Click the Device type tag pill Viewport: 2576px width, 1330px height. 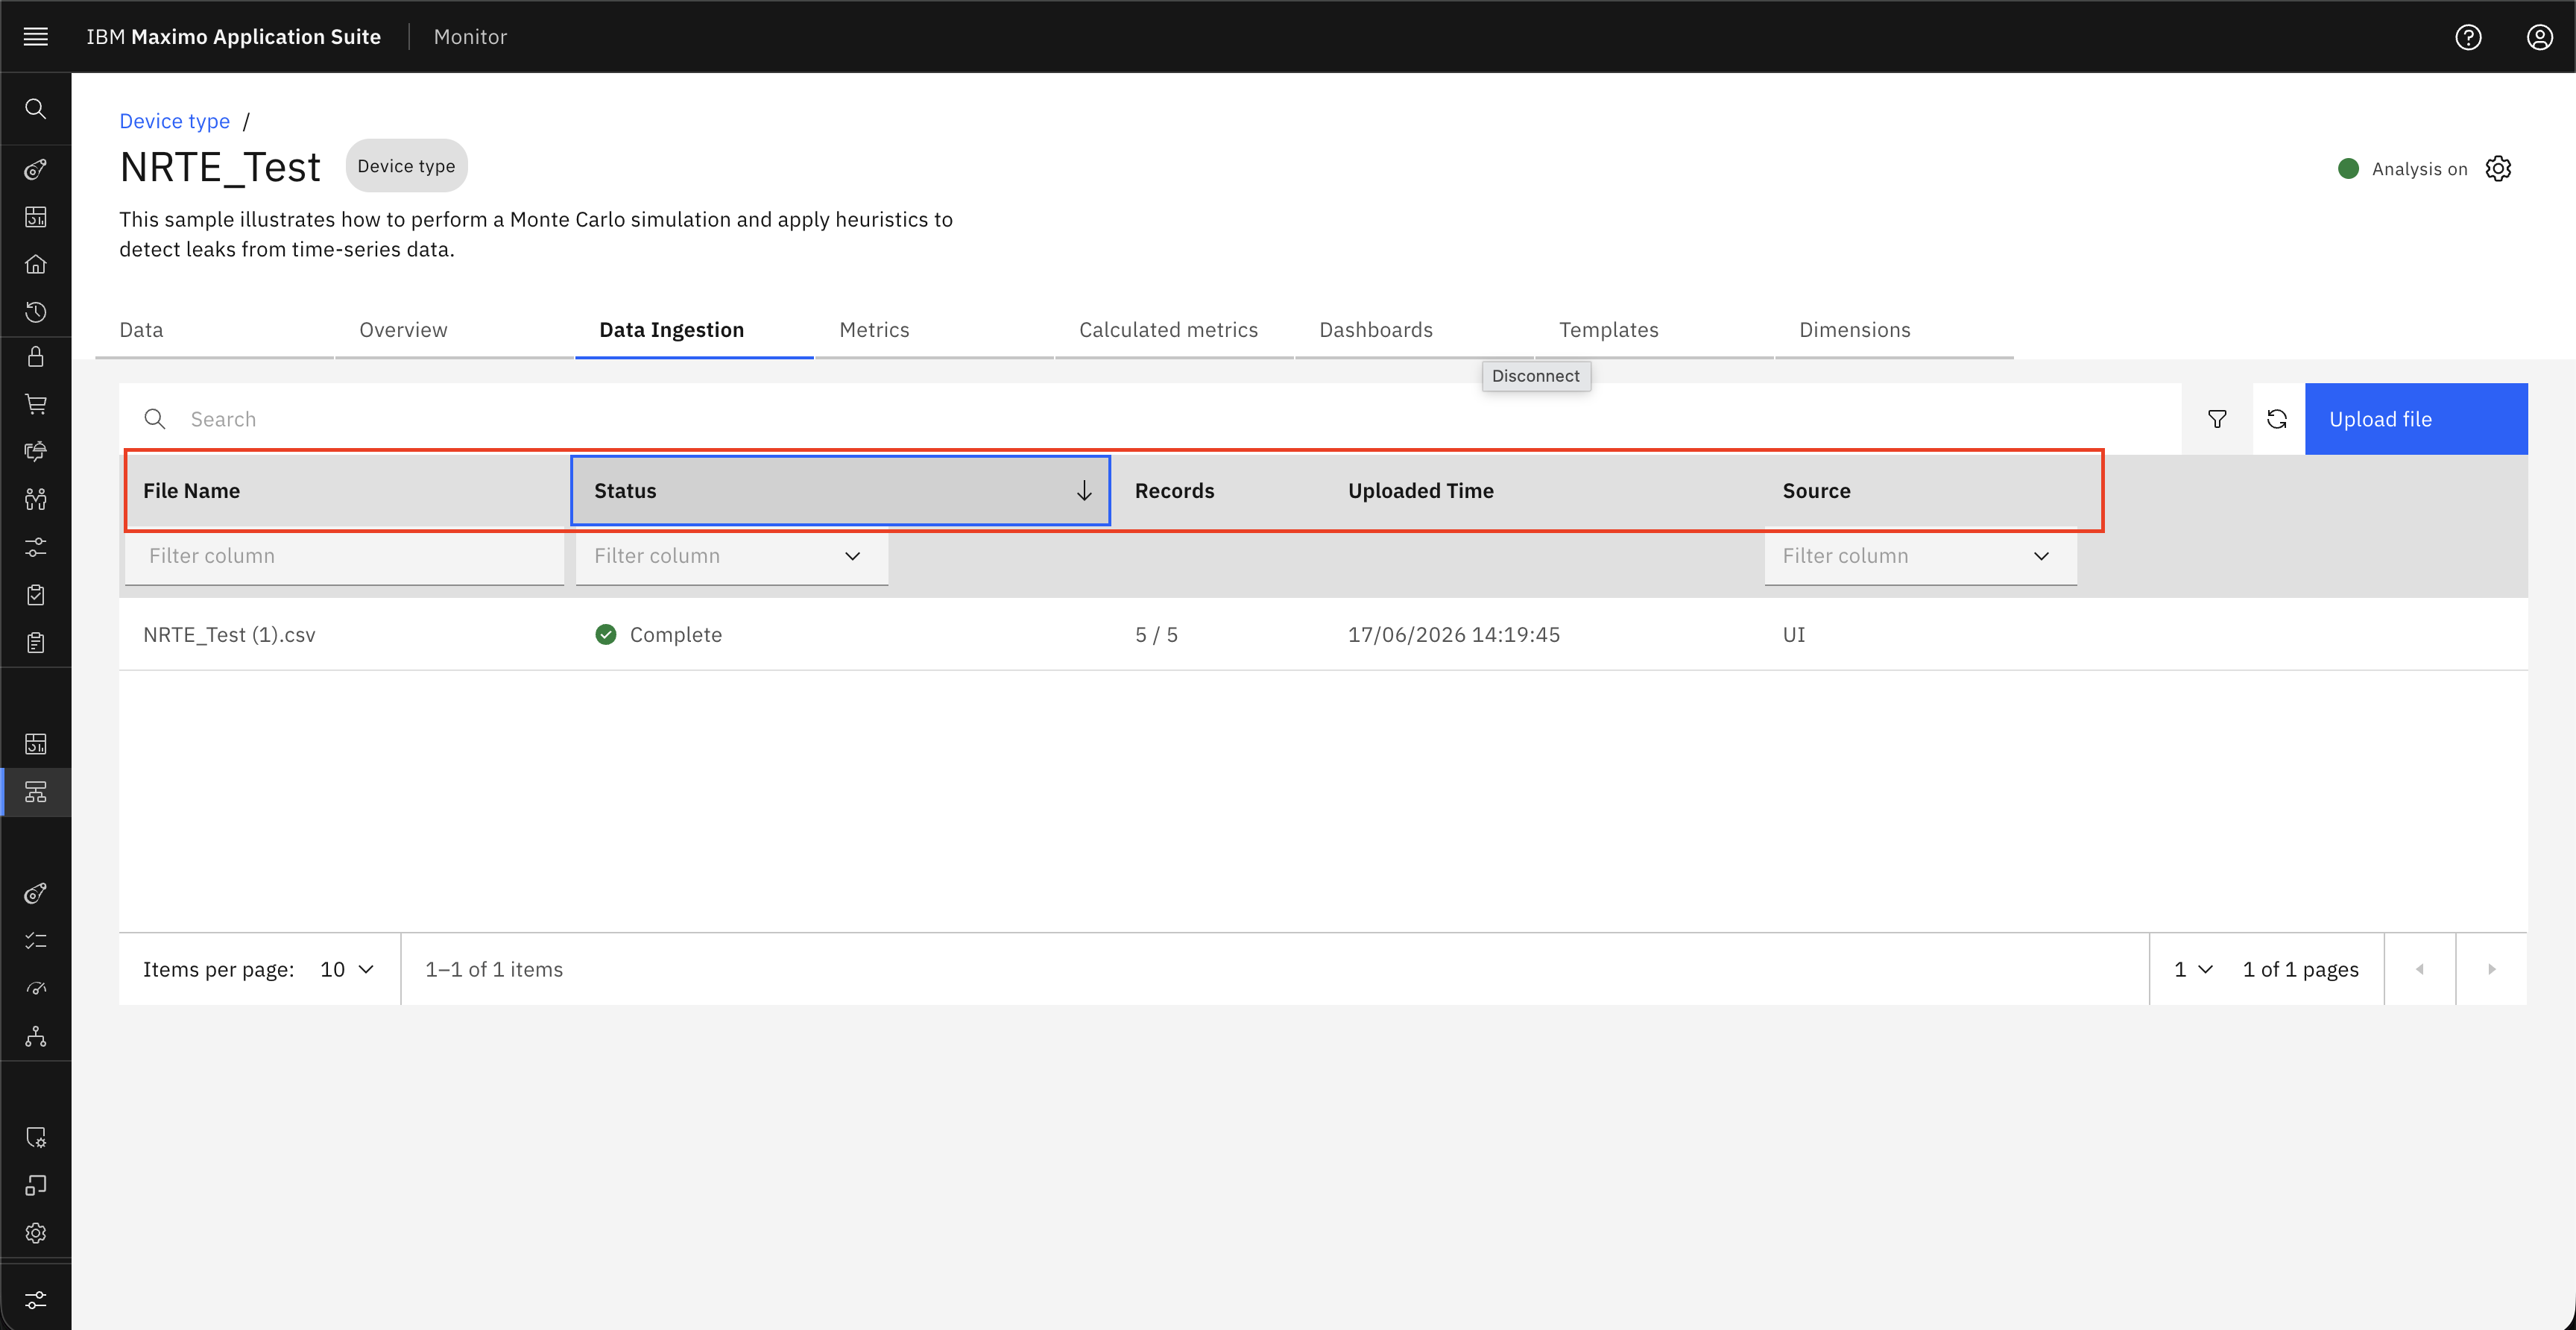[x=406, y=166]
